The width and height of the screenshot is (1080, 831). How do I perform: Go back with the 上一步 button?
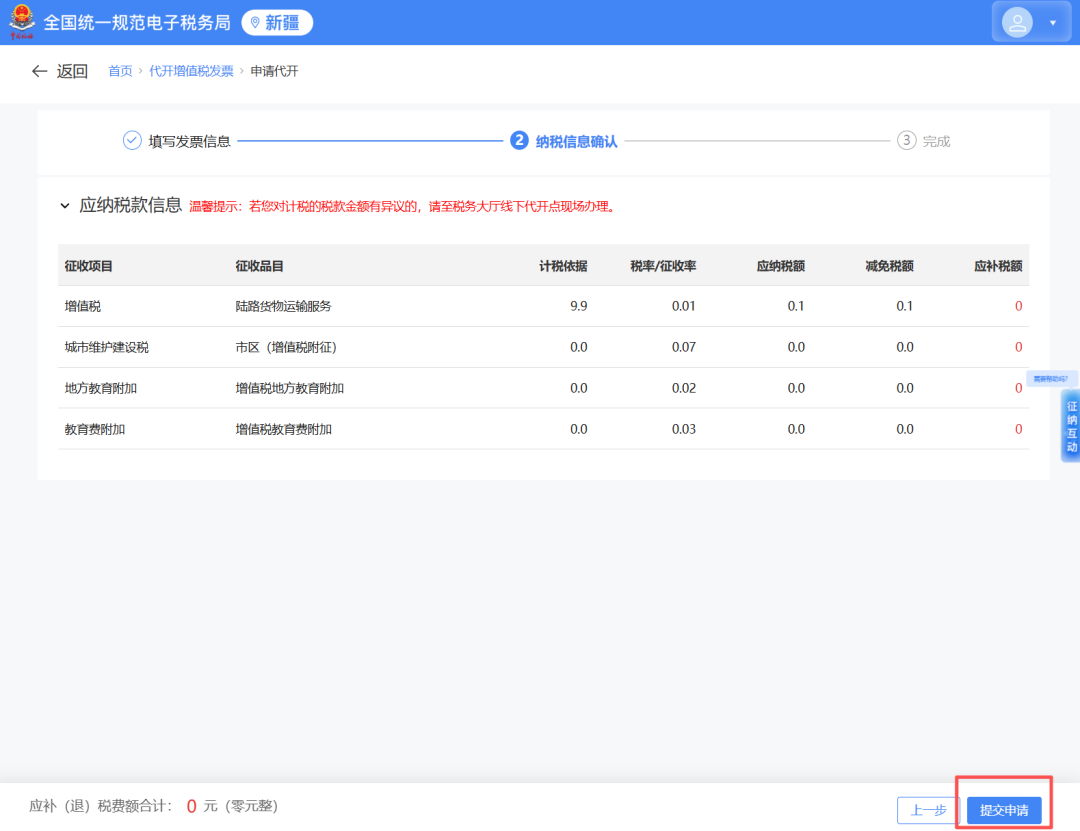[928, 810]
